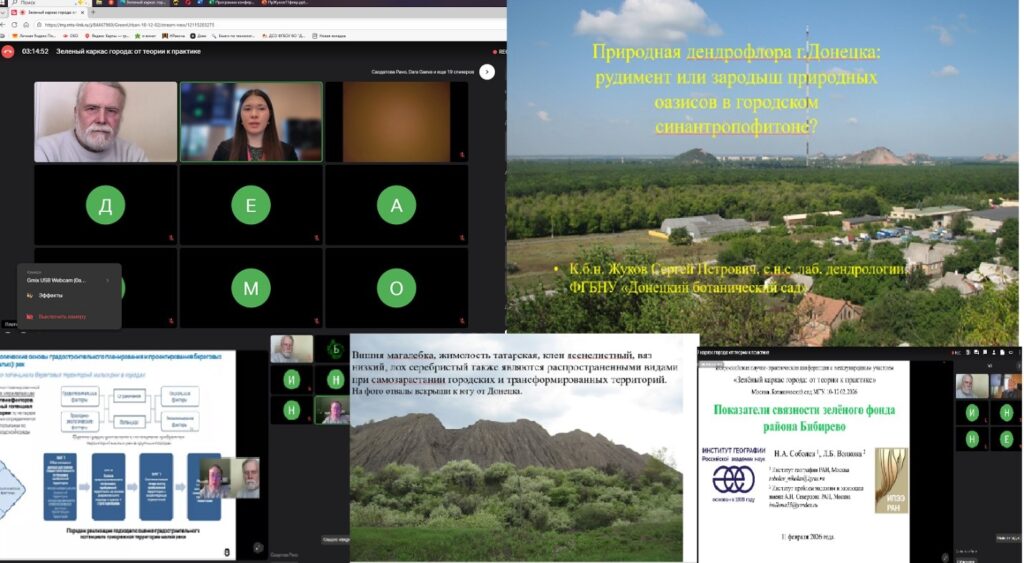Select participant tile with letter О
Screen dimensions: 1024x563
(396, 289)
